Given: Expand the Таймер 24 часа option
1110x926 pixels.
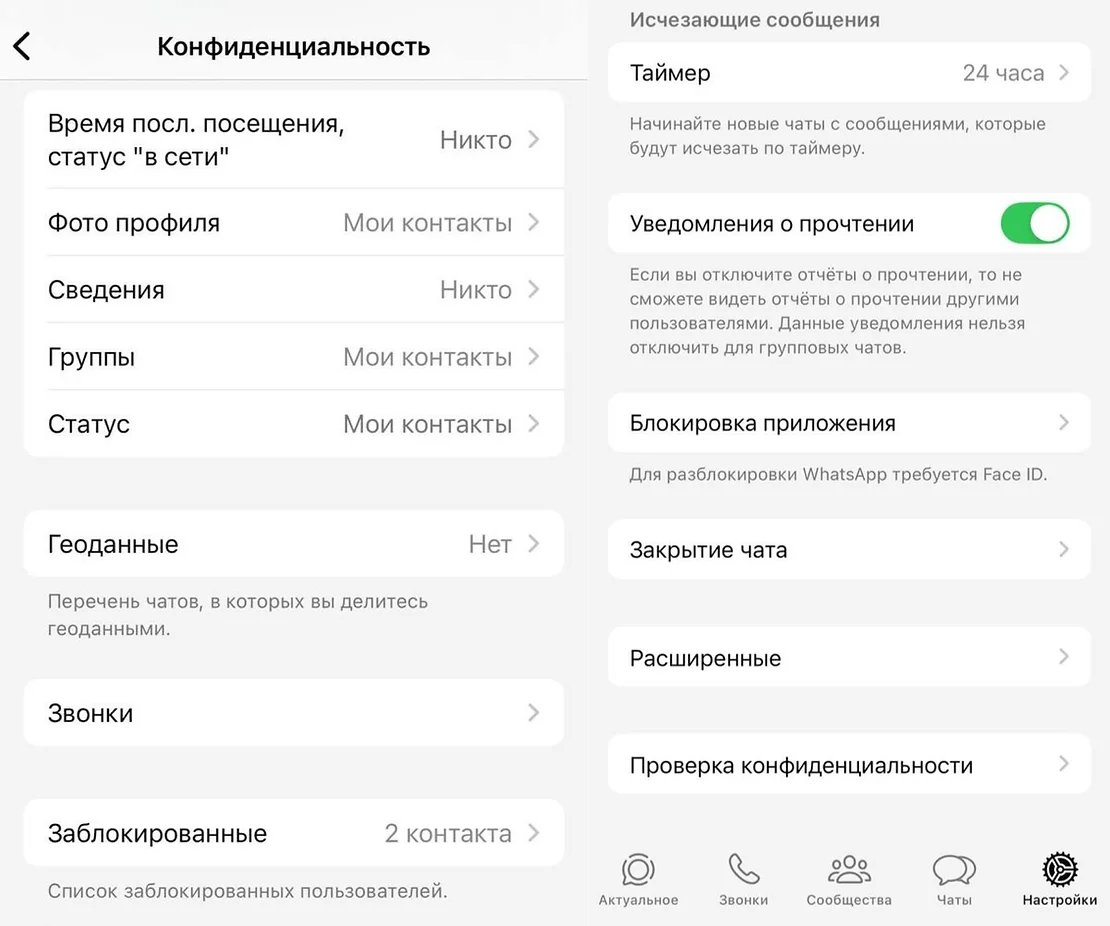Looking at the screenshot, I should point(849,73).
